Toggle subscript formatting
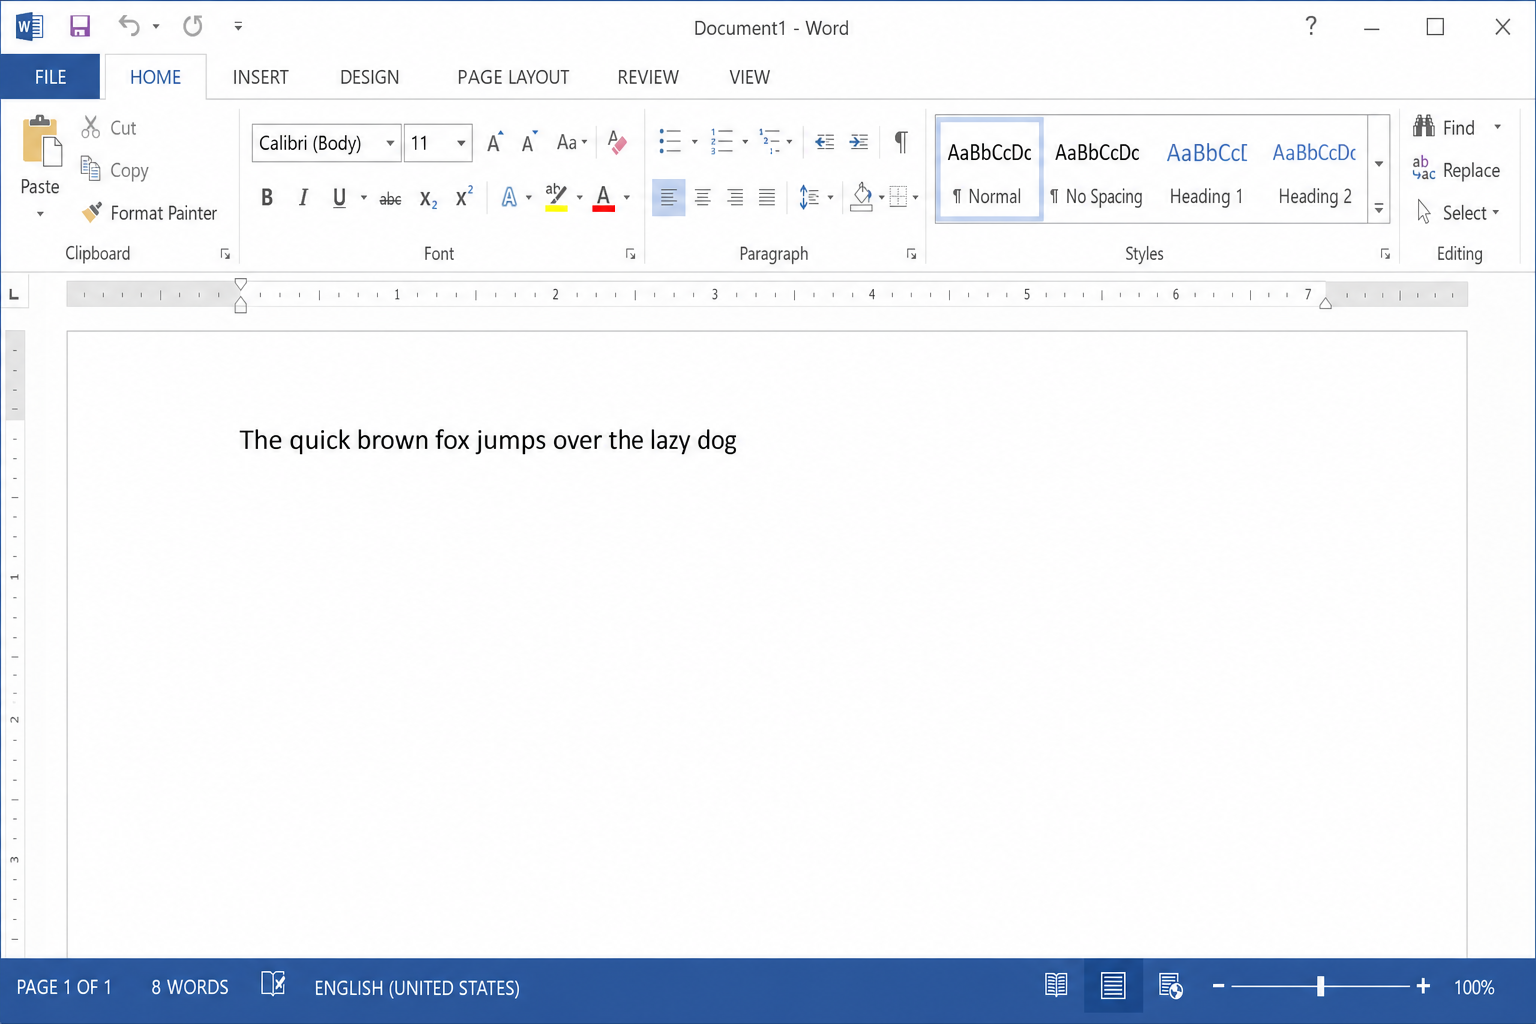This screenshot has width=1536, height=1024. 428,199
